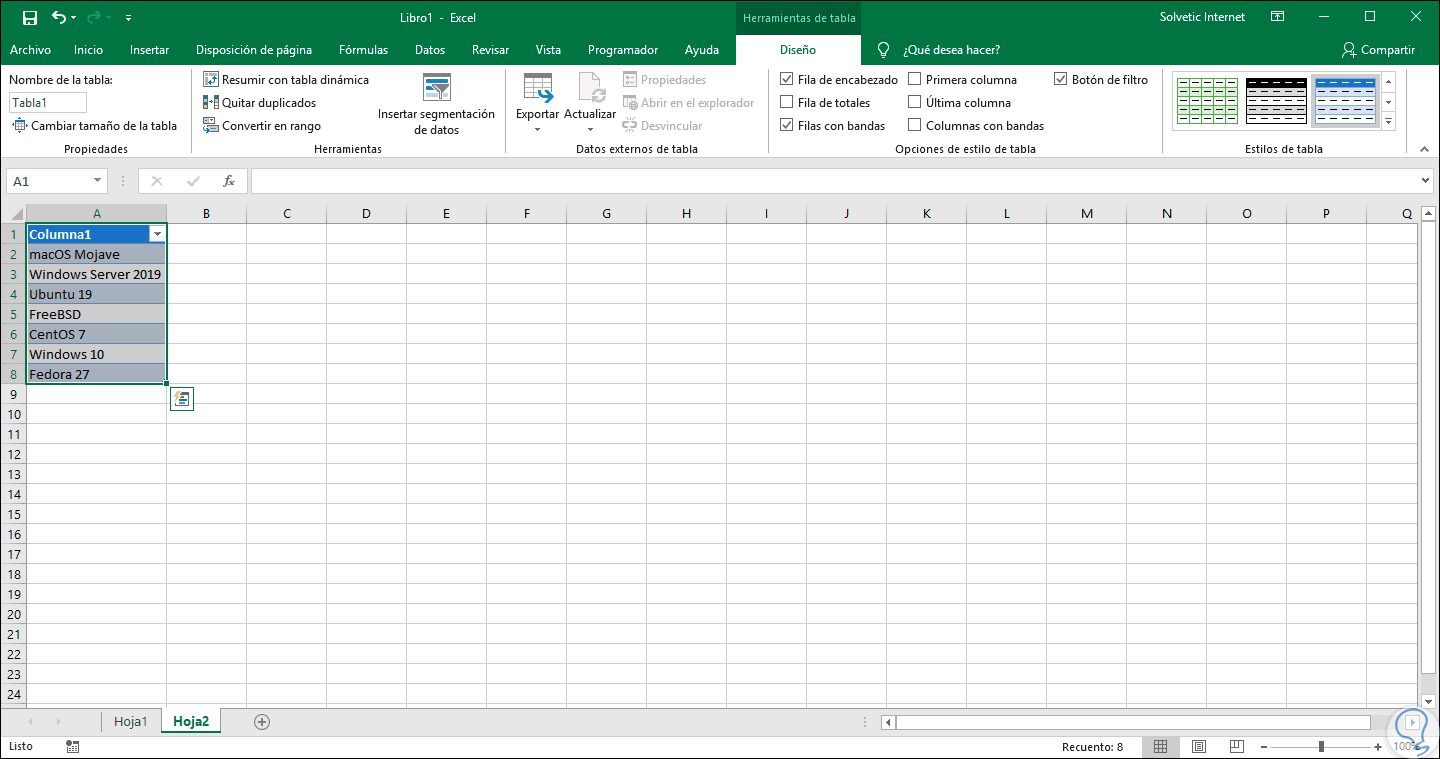Collapse the ribbon with the arrow icon
Screen dimensions: 1440x759
point(1425,149)
